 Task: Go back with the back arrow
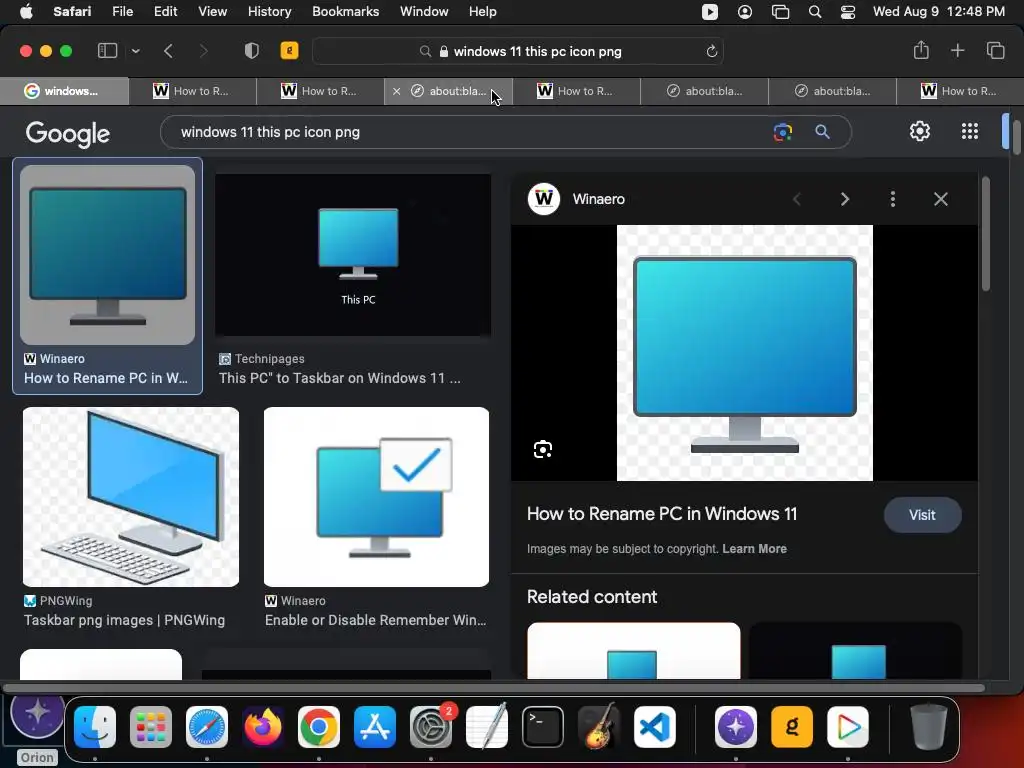168,51
